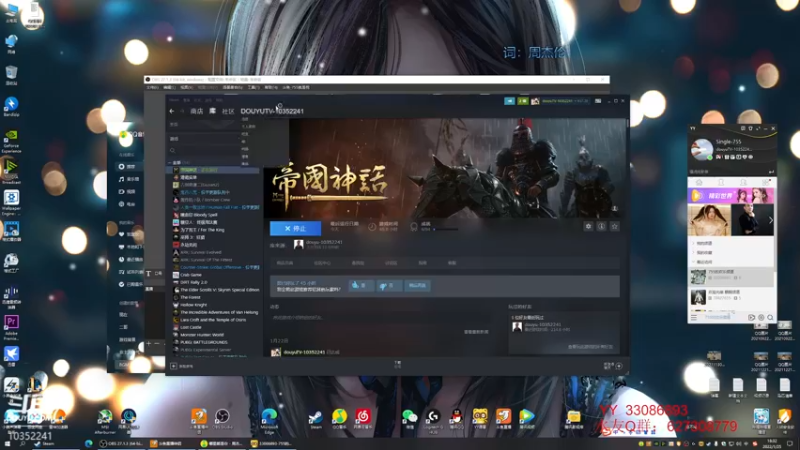Image resolution: width=800 pixels, height=450 pixels.
Task: Open the DOUYUTV-10352241 profile tab
Action: [272, 111]
